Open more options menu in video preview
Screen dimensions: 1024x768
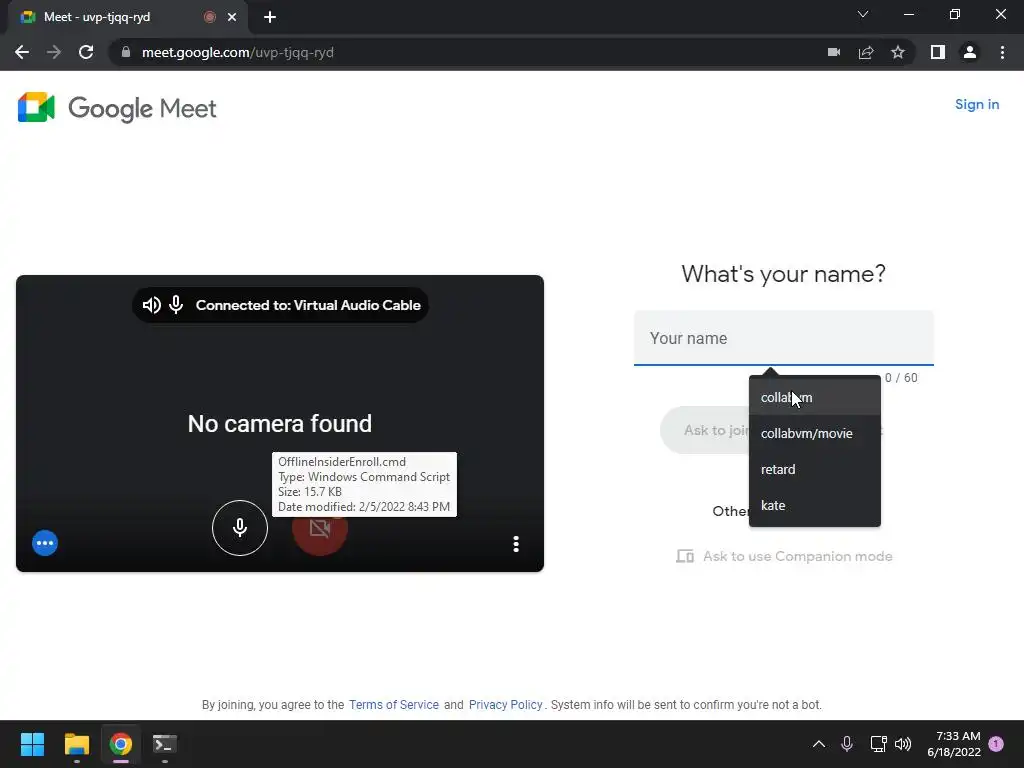516,544
